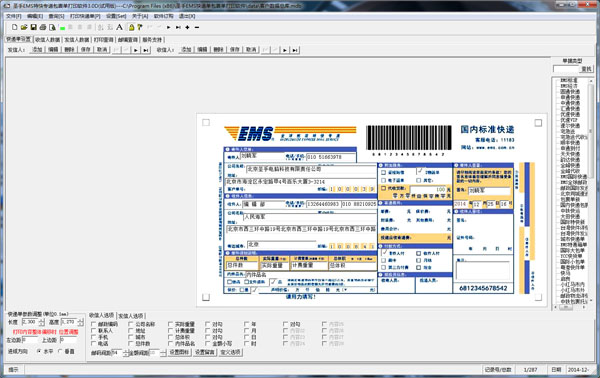Enable the 内件品名 checkbox

point(171,344)
